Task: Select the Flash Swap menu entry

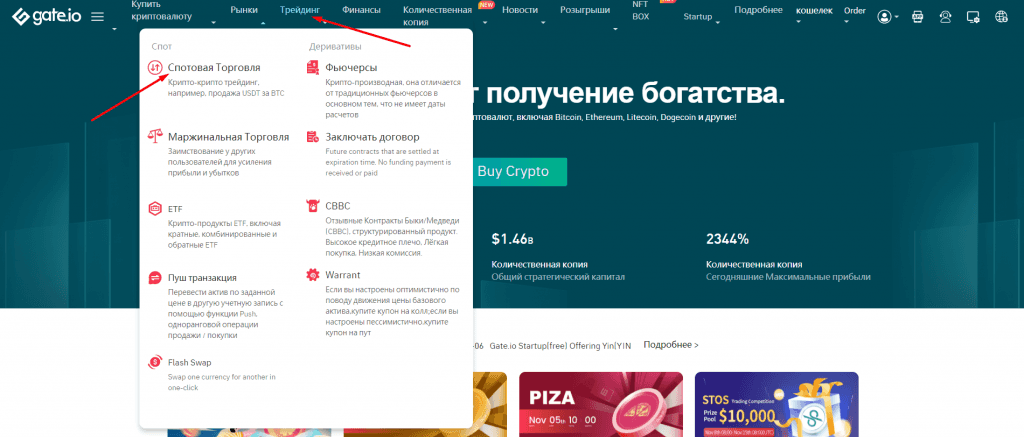Action: (189, 362)
